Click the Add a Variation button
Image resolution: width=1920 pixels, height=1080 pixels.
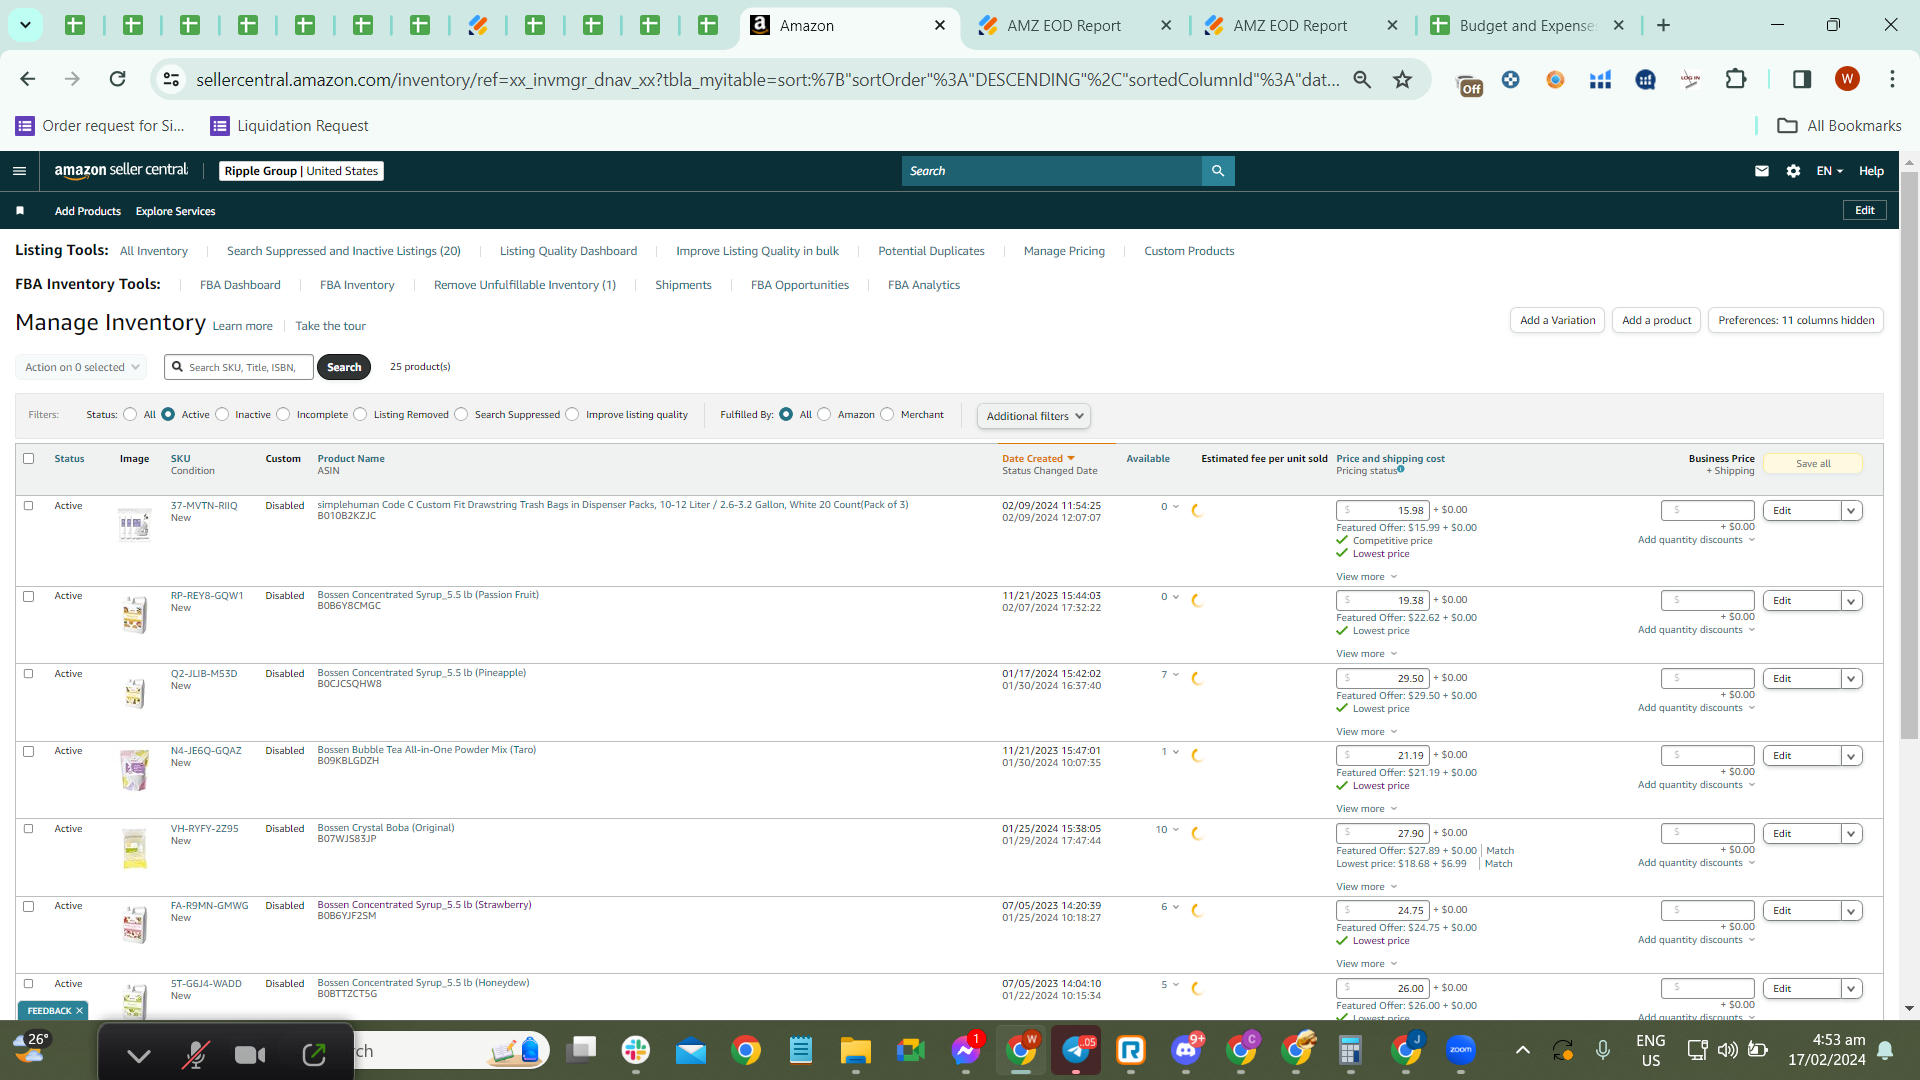[x=1557, y=321]
